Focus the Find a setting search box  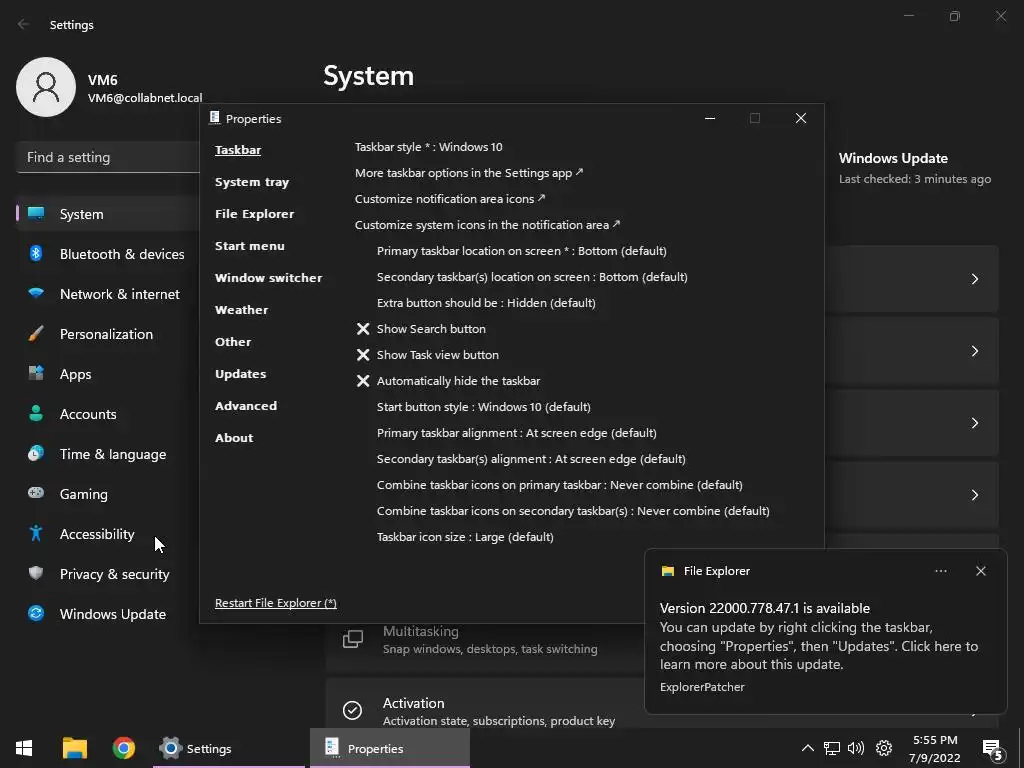pyautogui.click(x=108, y=157)
